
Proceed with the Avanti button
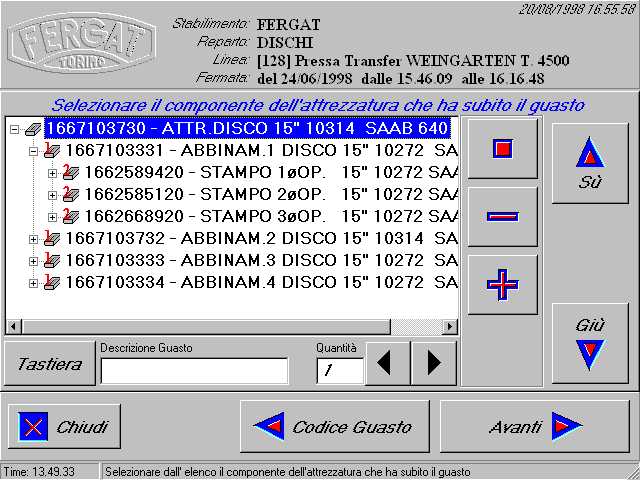pos(535,427)
